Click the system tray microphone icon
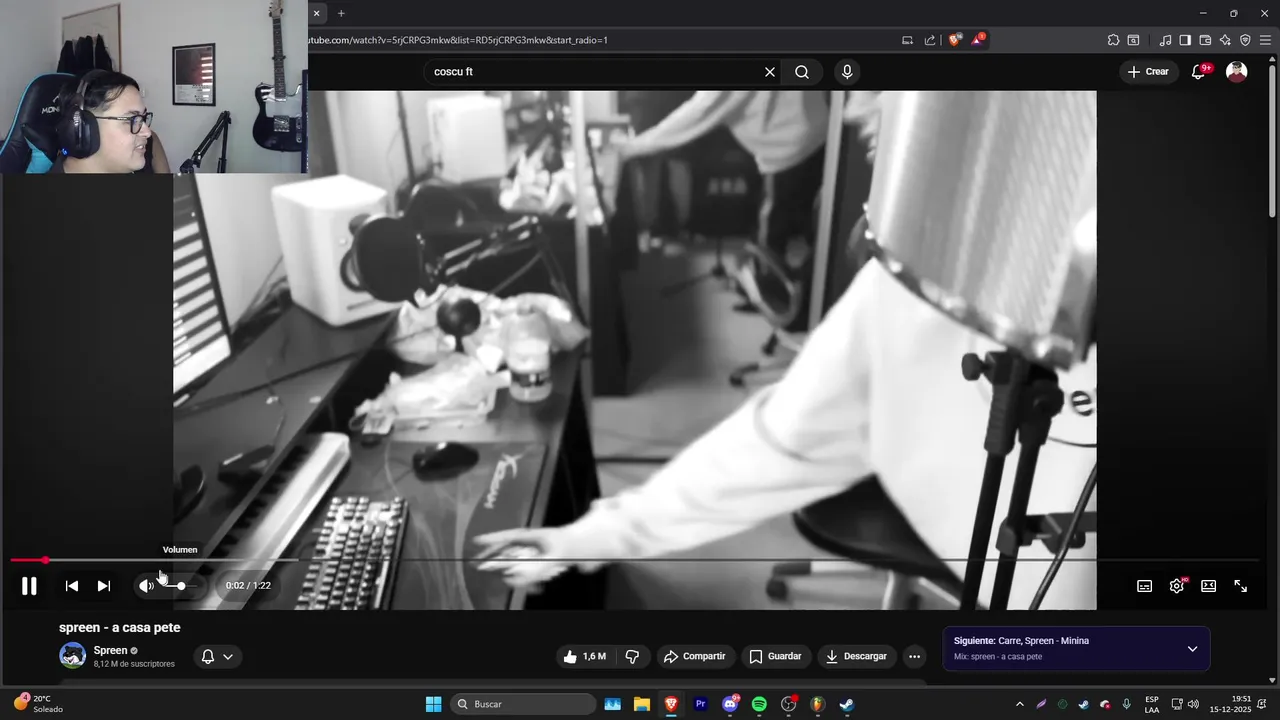Viewport: 1280px width, 720px height. pyautogui.click(x=1127, y=704)
